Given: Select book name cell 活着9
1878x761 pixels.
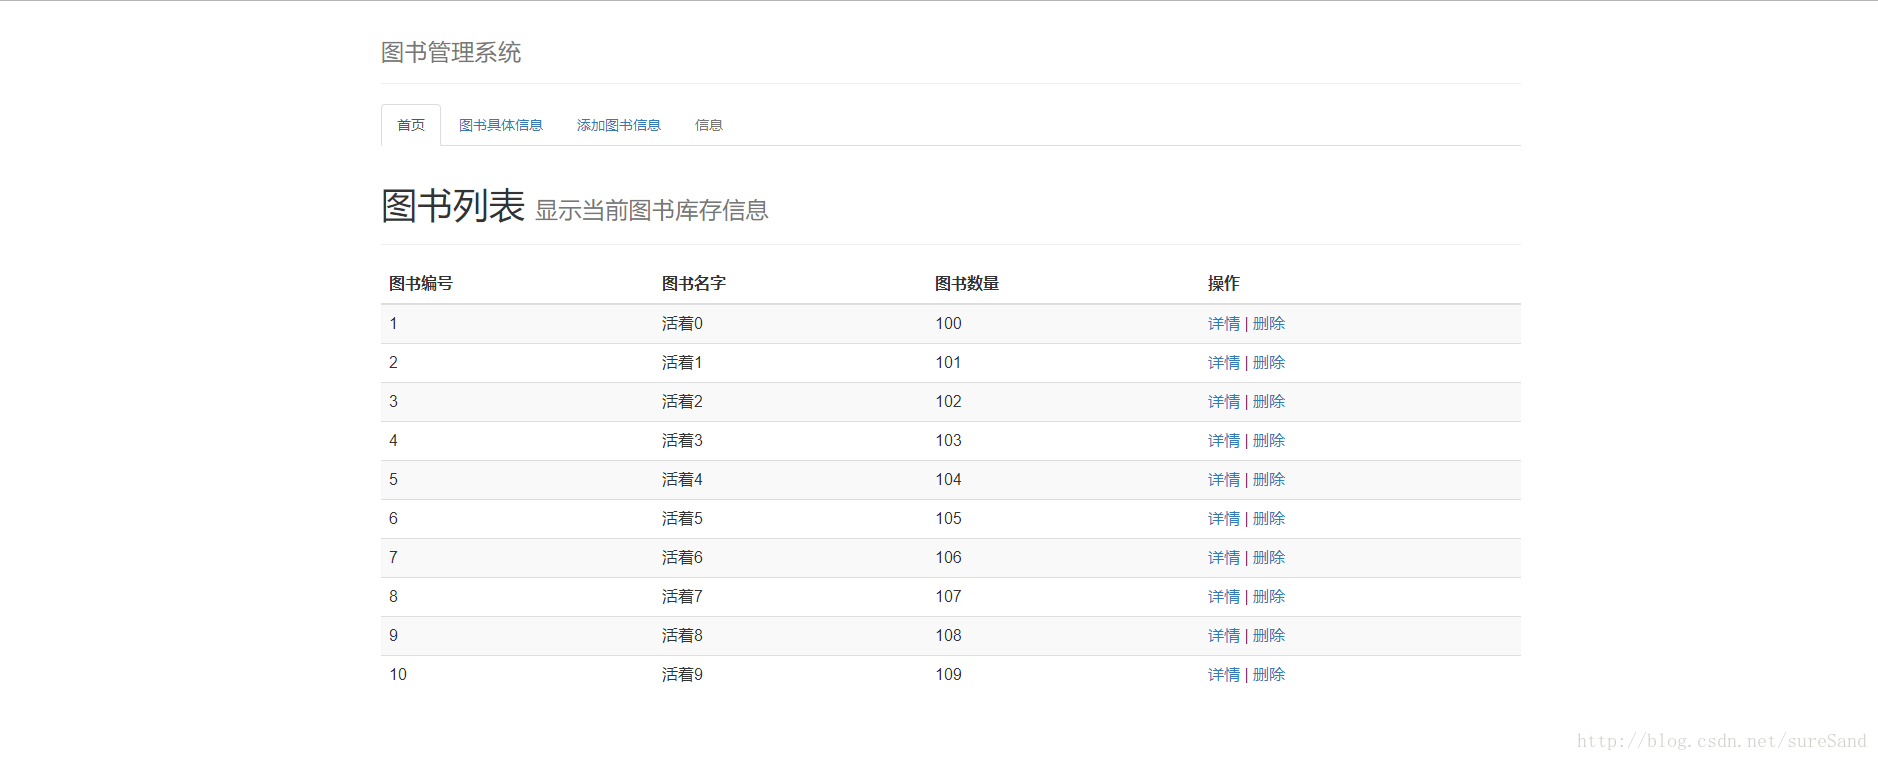Looking at the screenshot, I should tap(682, 675).
